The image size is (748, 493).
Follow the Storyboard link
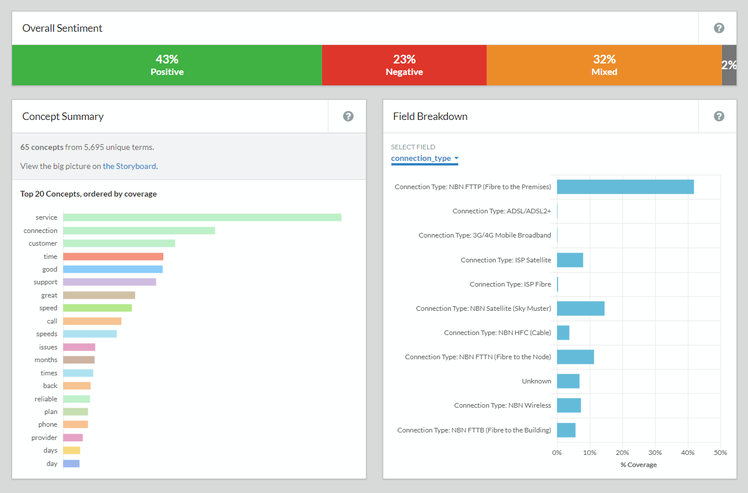pyautogui.click(x=129, y=166)
